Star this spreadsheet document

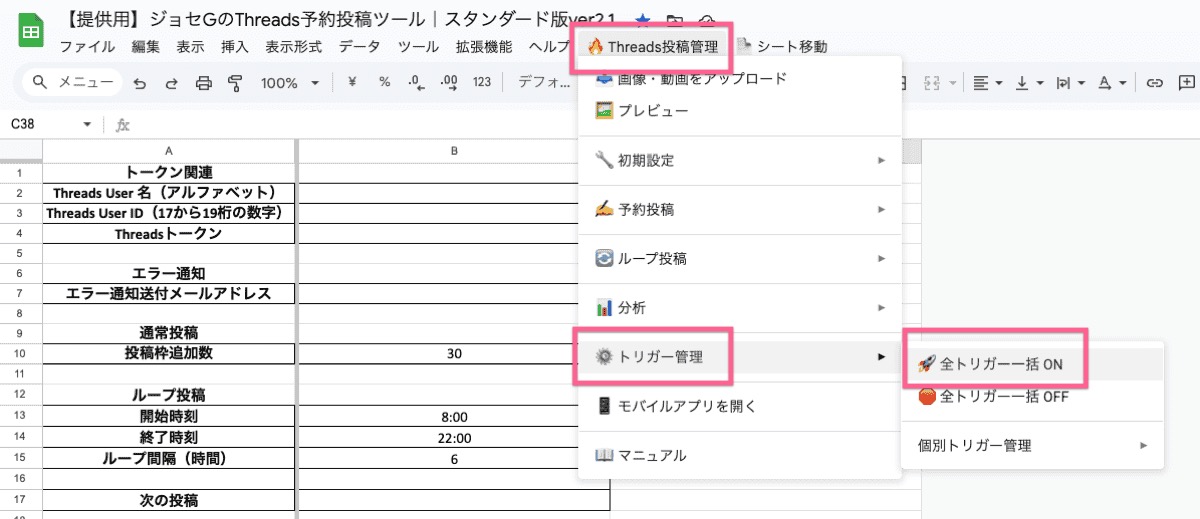coord(643,20)
